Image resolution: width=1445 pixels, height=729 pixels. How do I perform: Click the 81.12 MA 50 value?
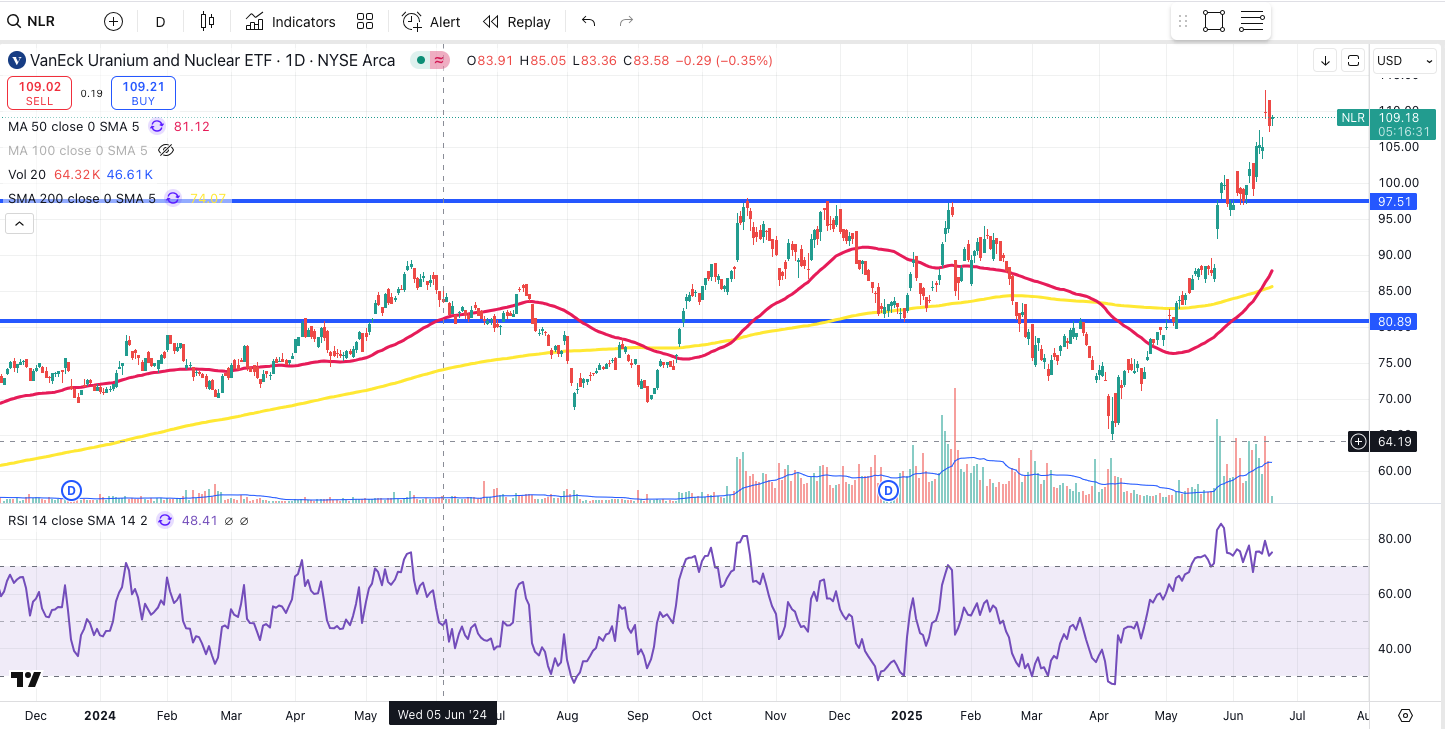click(192, 126)
